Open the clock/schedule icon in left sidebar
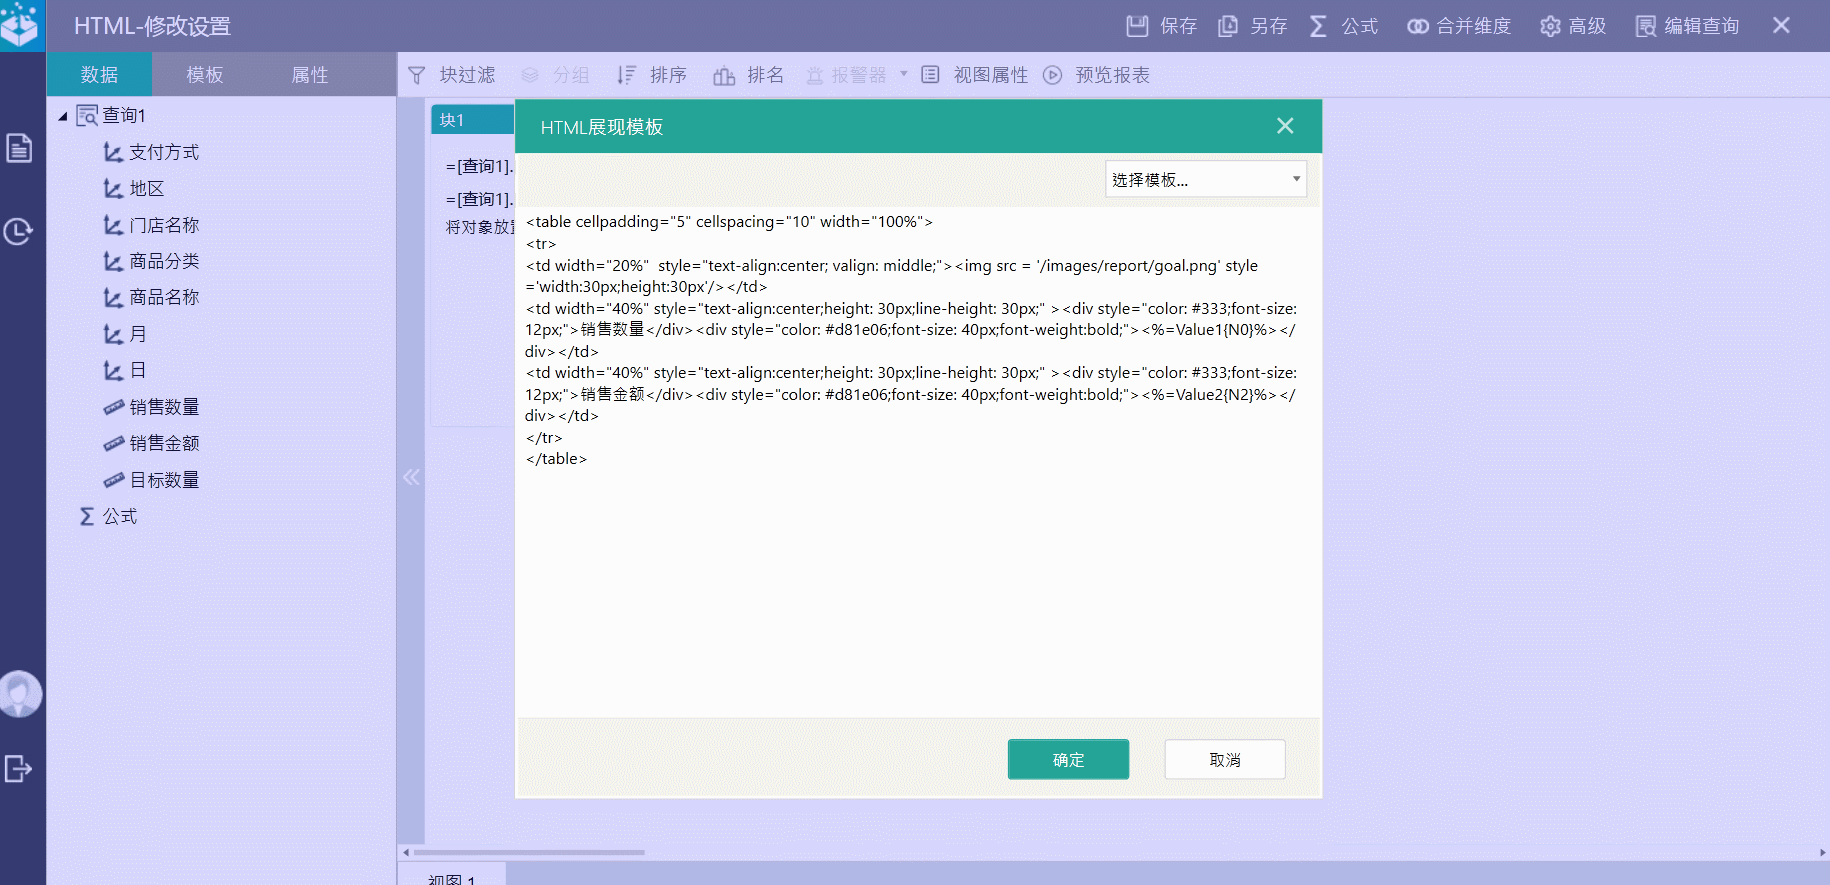1830x885 pixels. (x=18, y=231)
